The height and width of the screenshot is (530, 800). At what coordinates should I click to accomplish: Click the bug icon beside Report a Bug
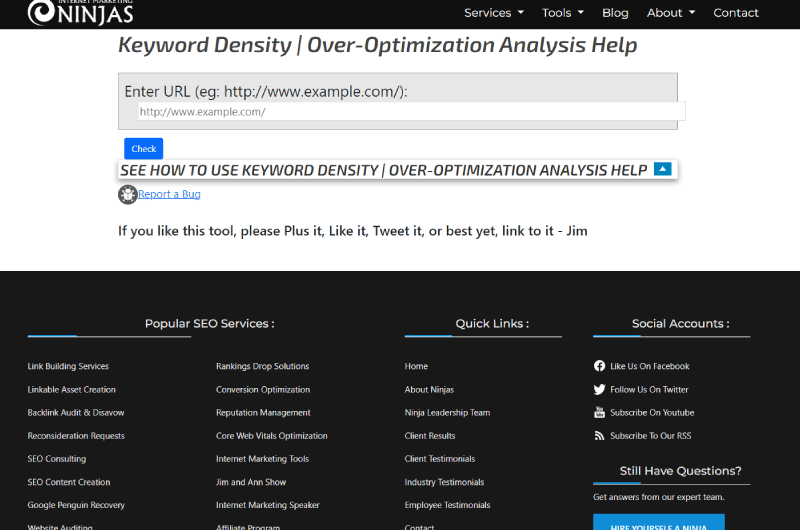pos(128,194)
